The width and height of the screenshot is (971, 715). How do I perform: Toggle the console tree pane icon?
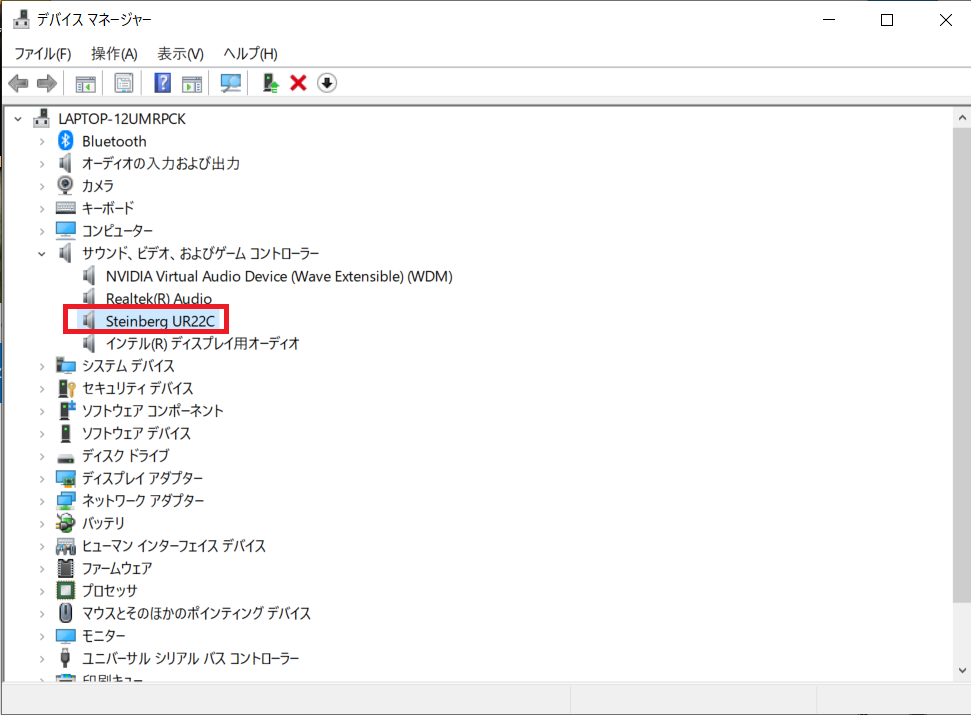pyautogui.click(x=85, y=83)
